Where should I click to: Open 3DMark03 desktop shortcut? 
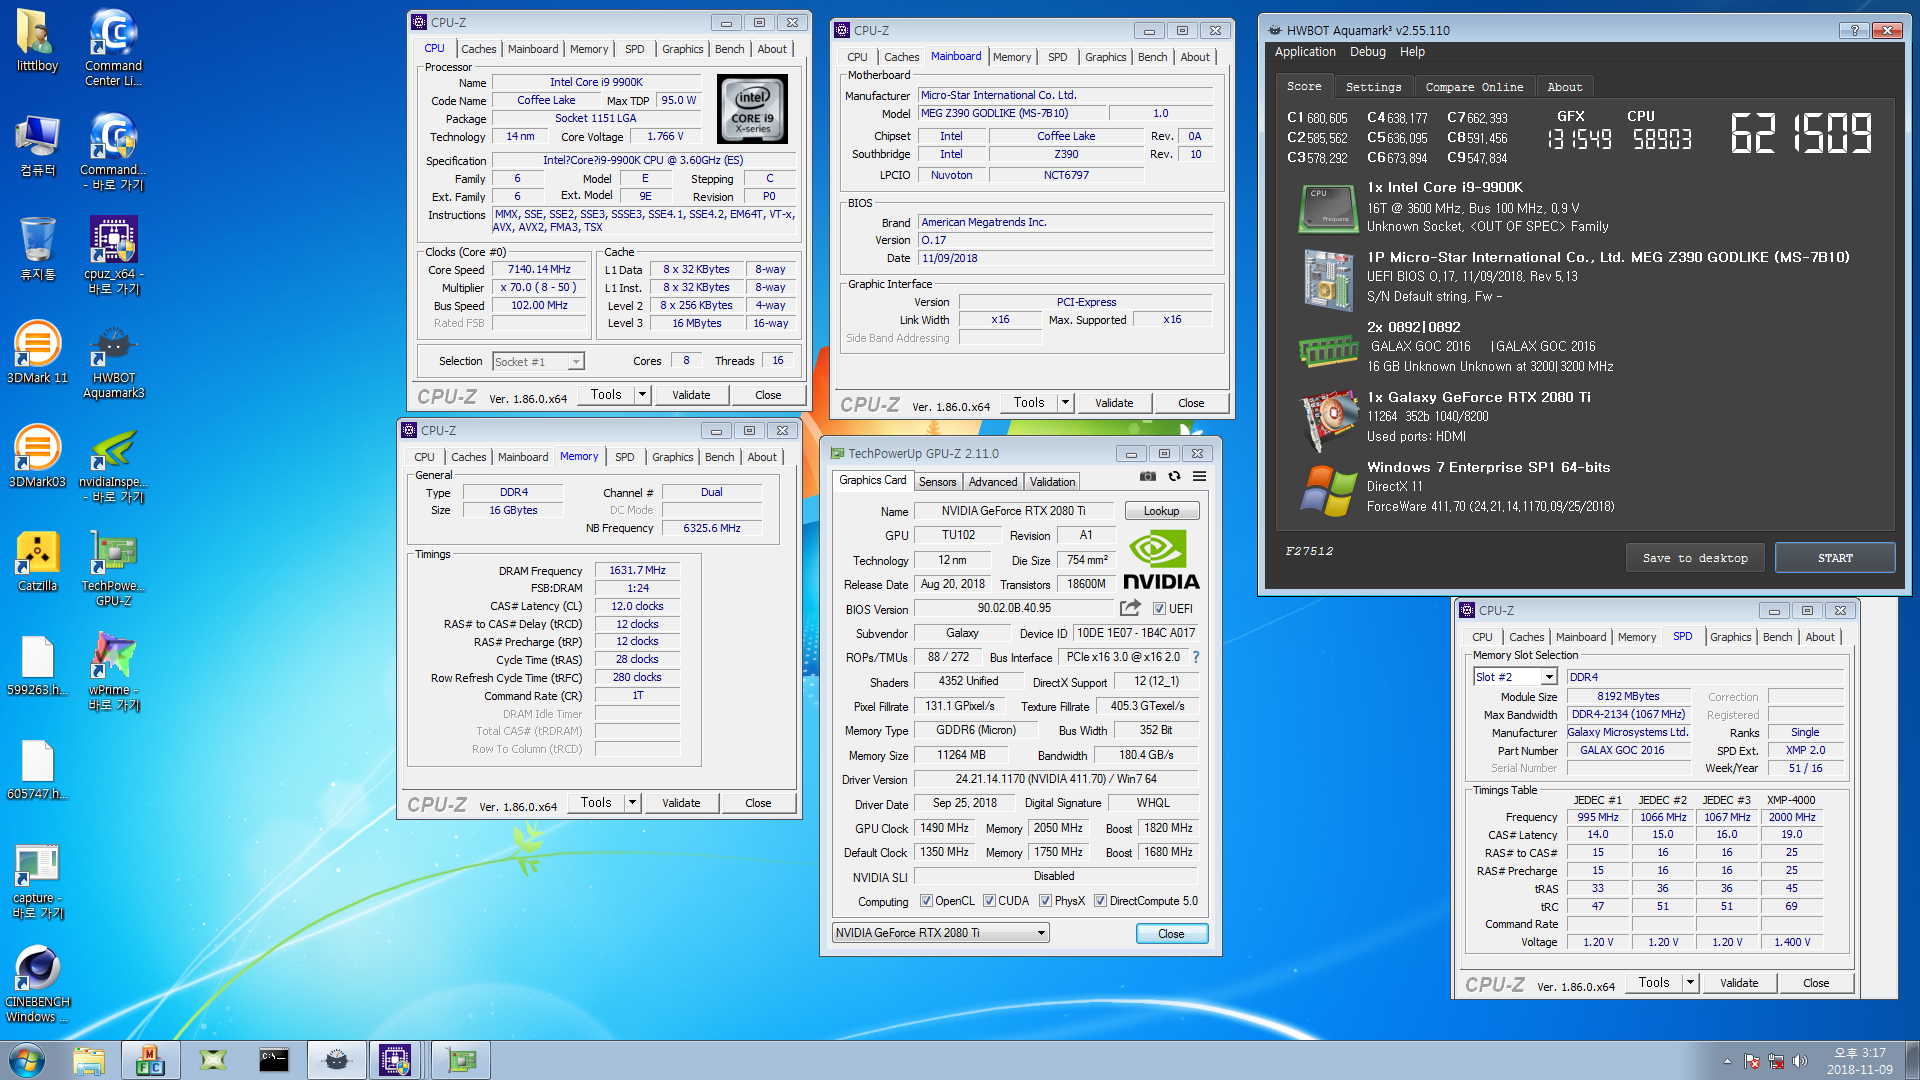(x=37, y=456)
